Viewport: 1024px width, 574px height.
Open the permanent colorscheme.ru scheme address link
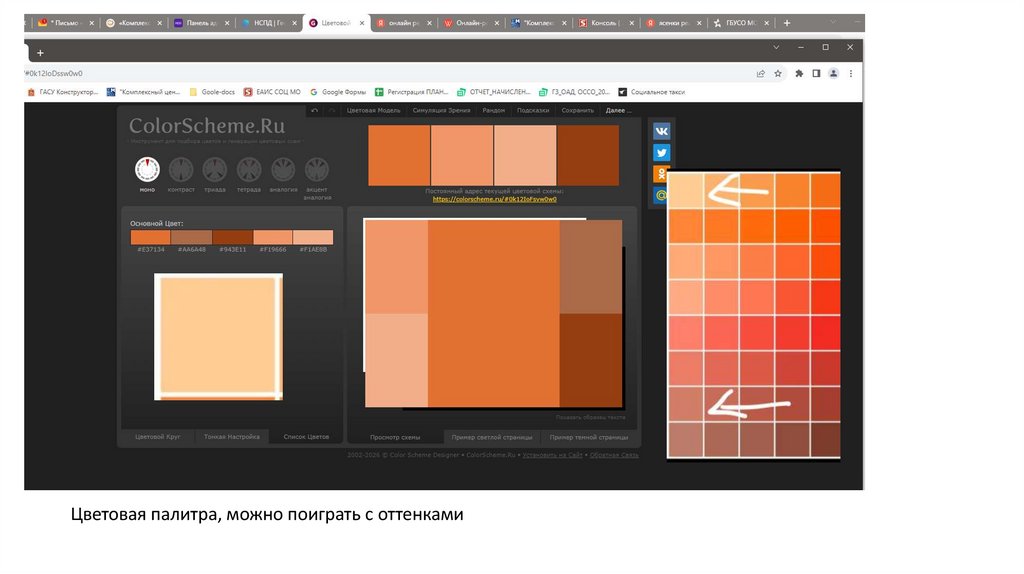pos(494,199)
